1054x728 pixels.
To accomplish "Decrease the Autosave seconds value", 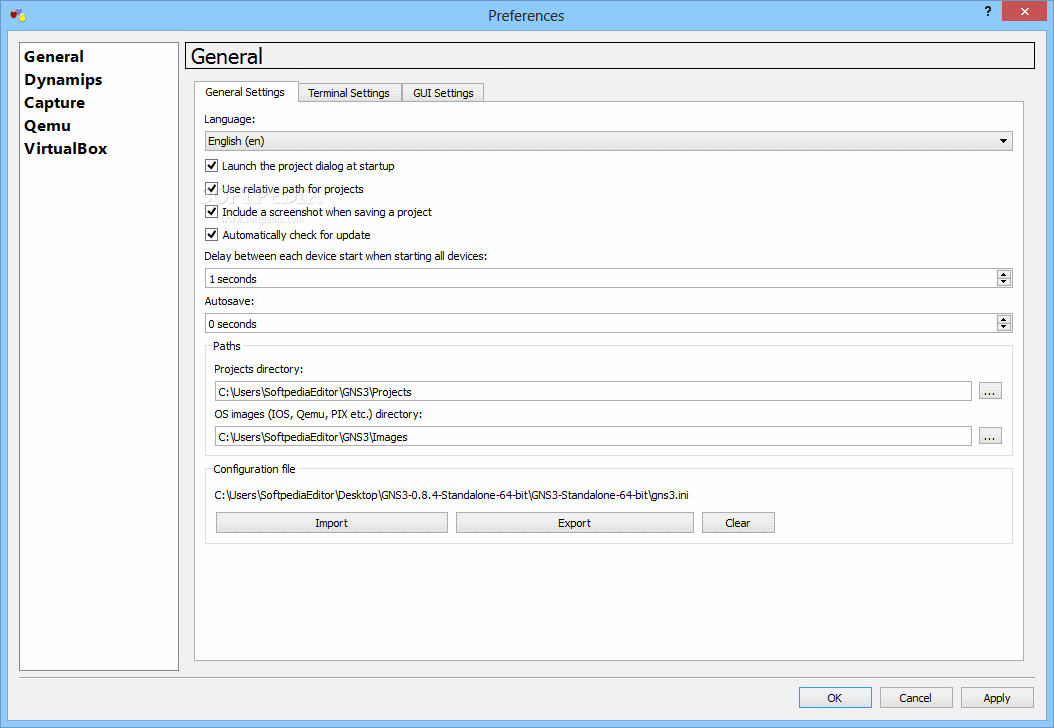I will [1004, 327].
